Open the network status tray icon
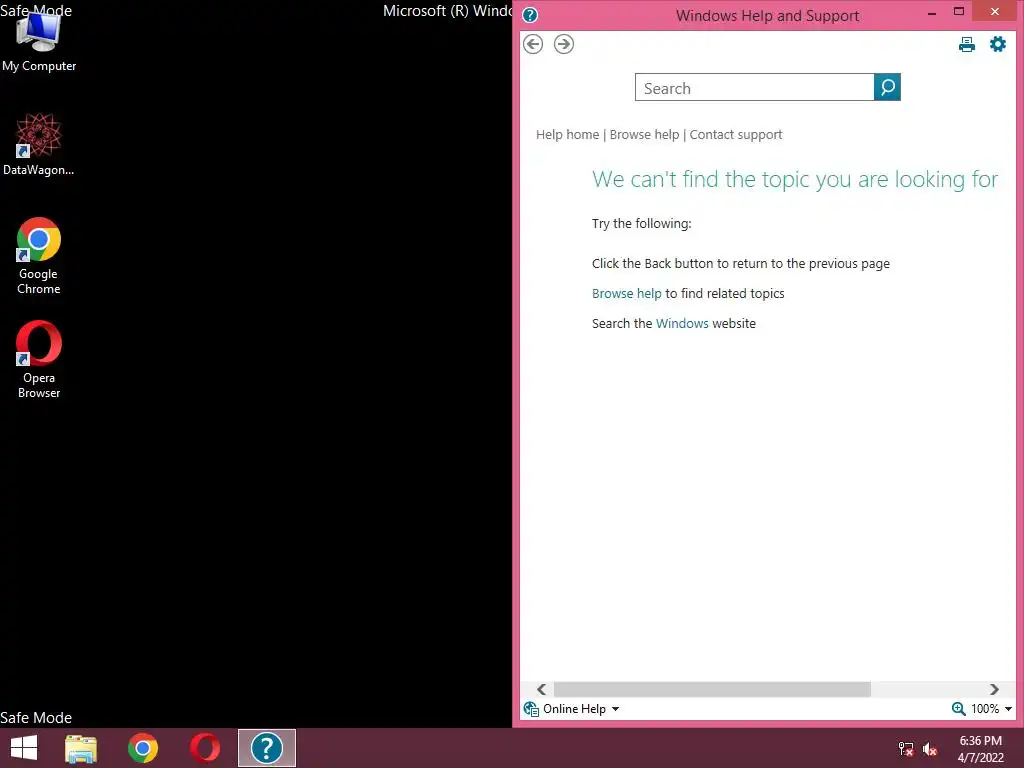 point(906,749)
